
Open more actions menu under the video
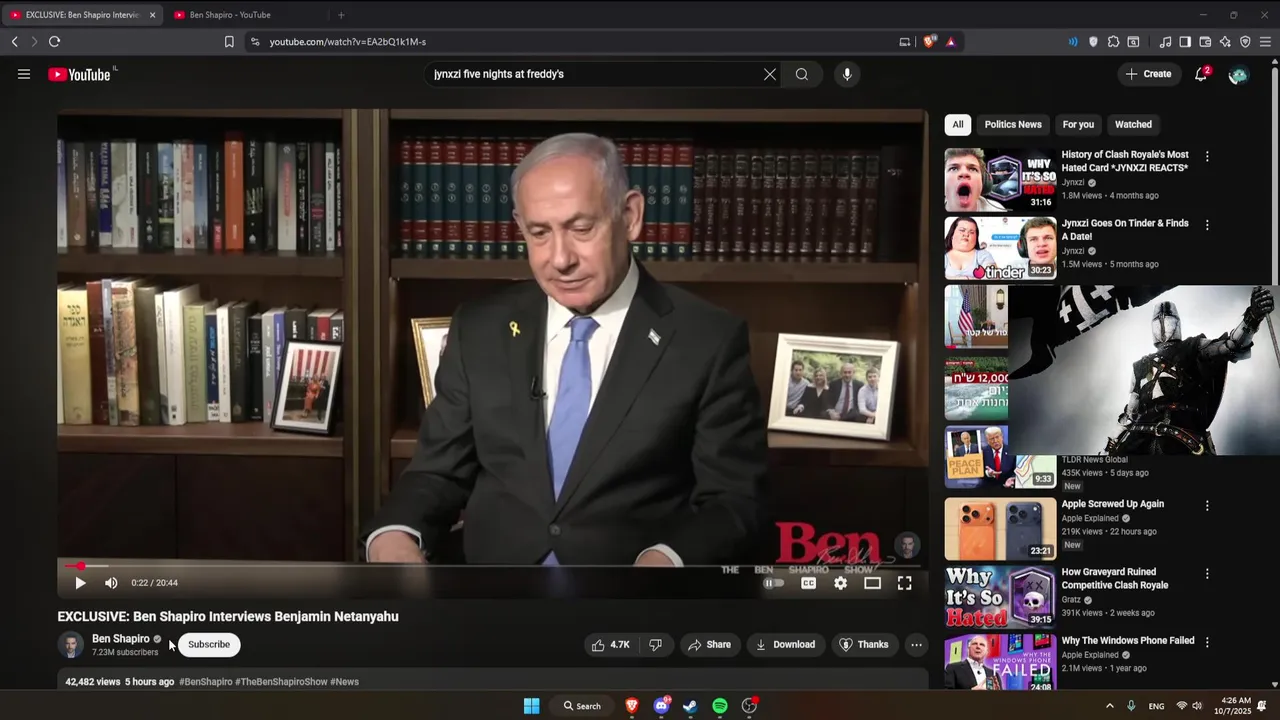coord(916,645)
